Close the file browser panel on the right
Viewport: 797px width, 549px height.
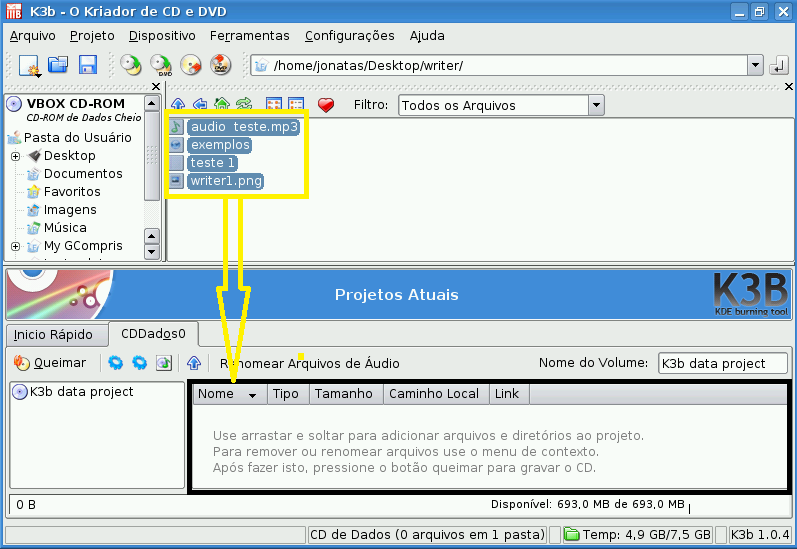pyautogui.click(x=788, y=86)
